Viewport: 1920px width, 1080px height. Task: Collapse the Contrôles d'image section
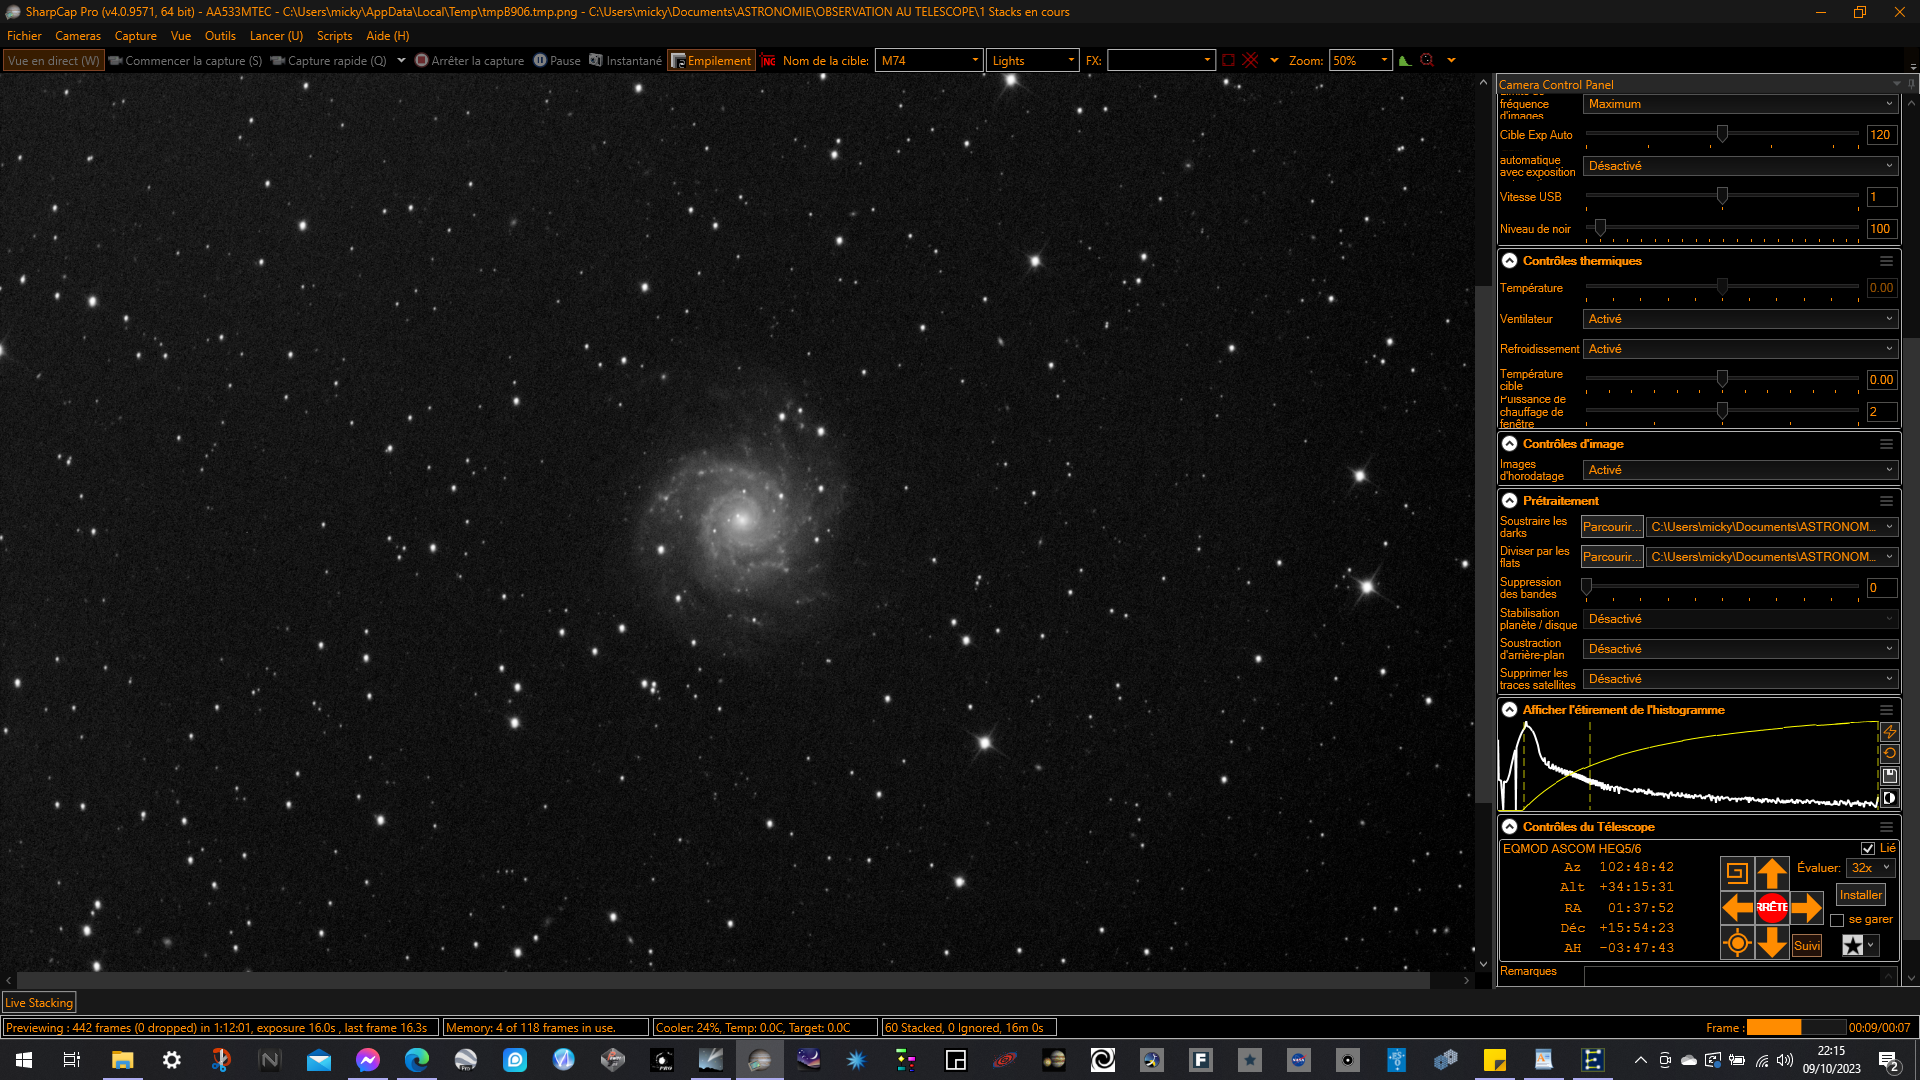[1509, 444]
